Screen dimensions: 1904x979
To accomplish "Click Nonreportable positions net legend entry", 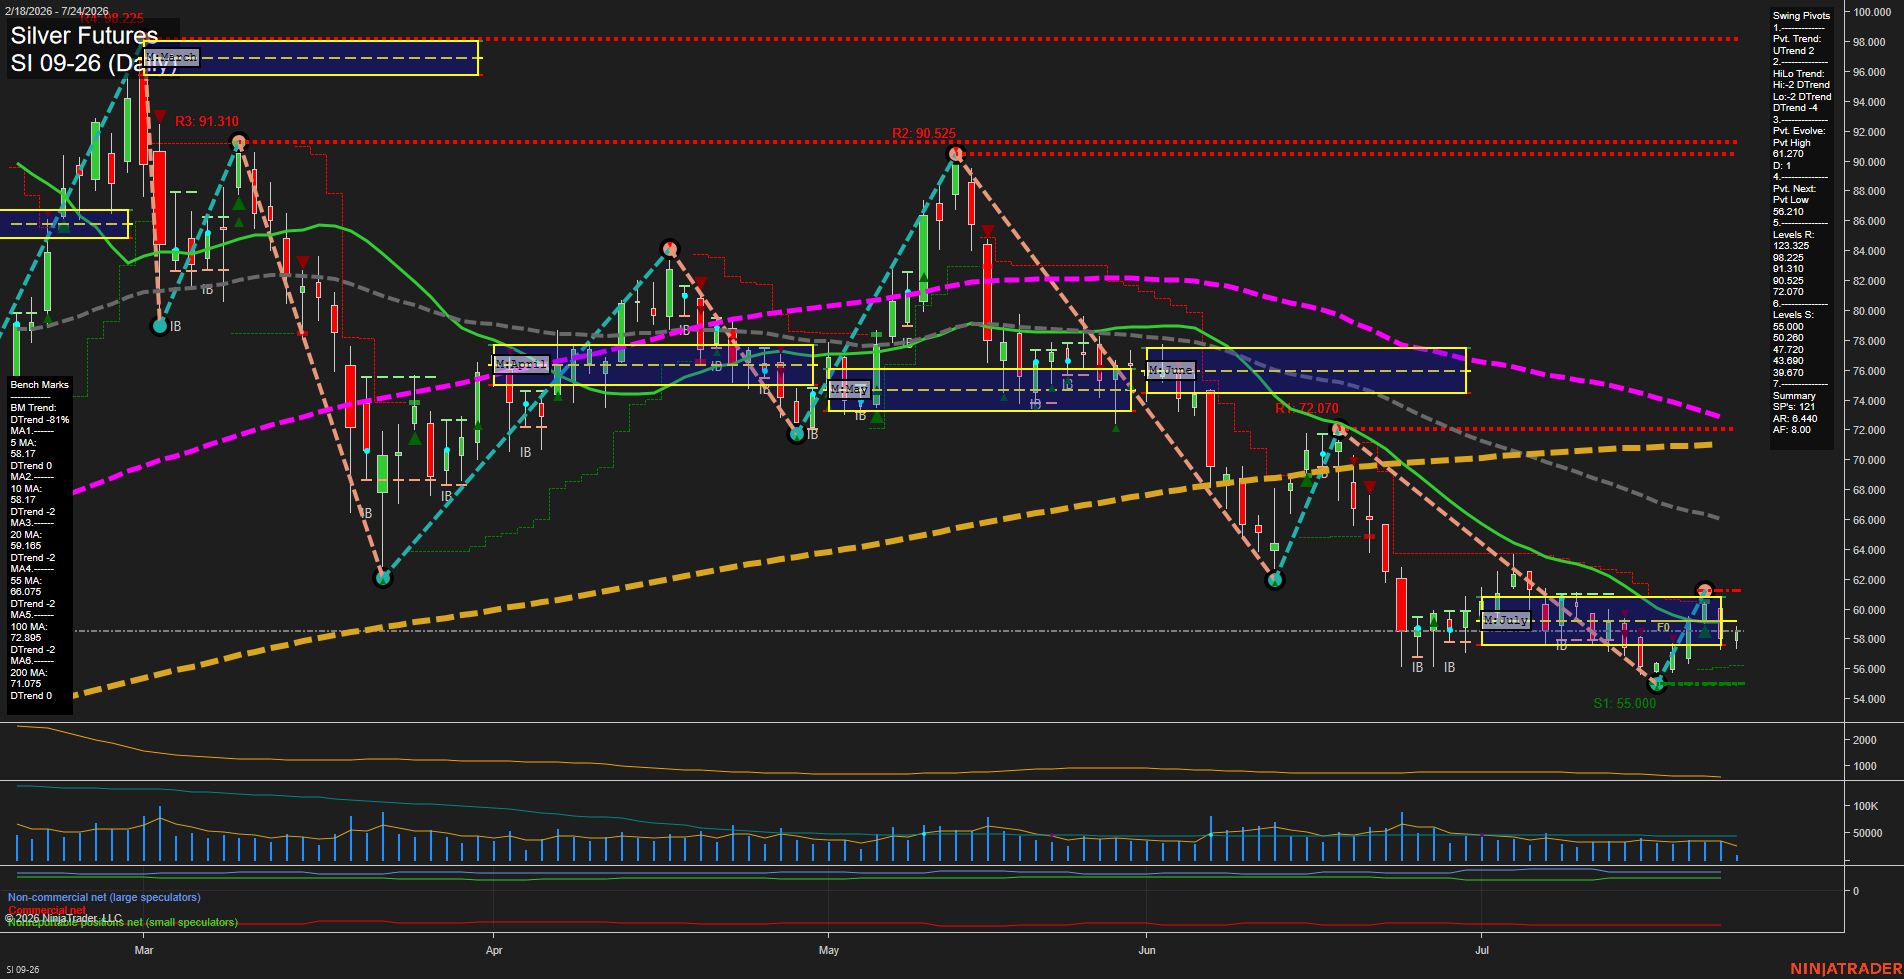I will [x=122, y=923].
